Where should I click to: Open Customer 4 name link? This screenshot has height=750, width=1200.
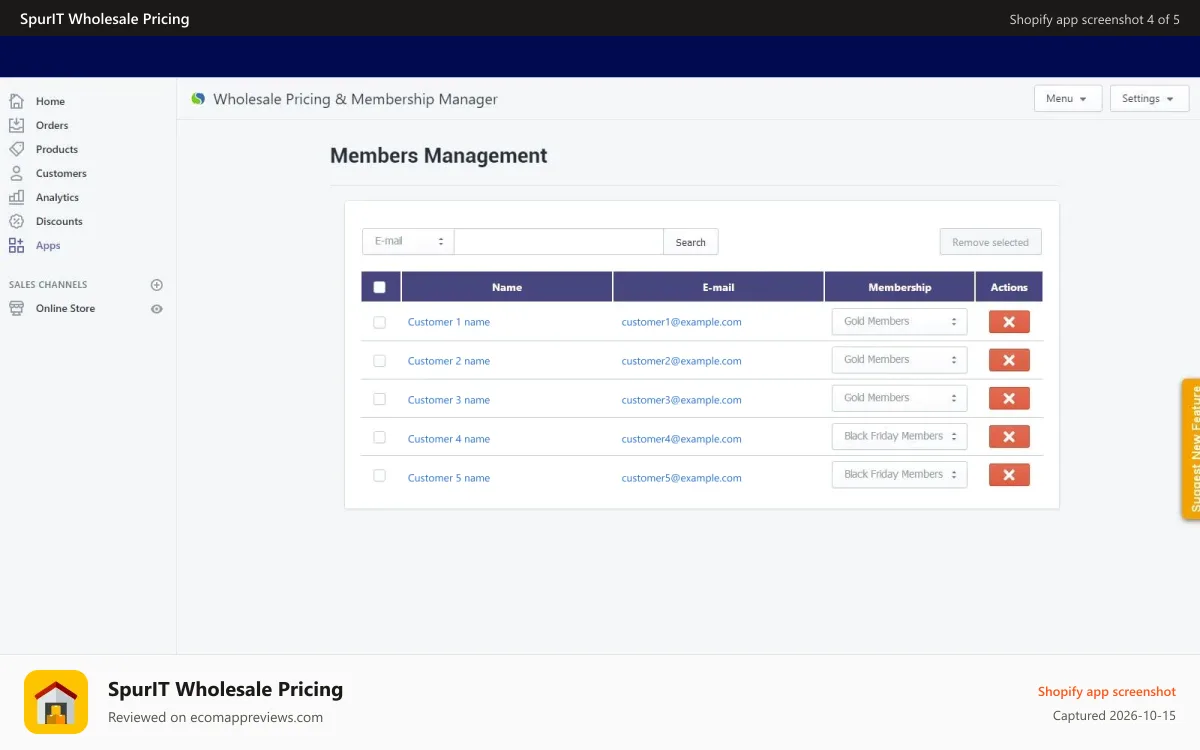point(449,439)
